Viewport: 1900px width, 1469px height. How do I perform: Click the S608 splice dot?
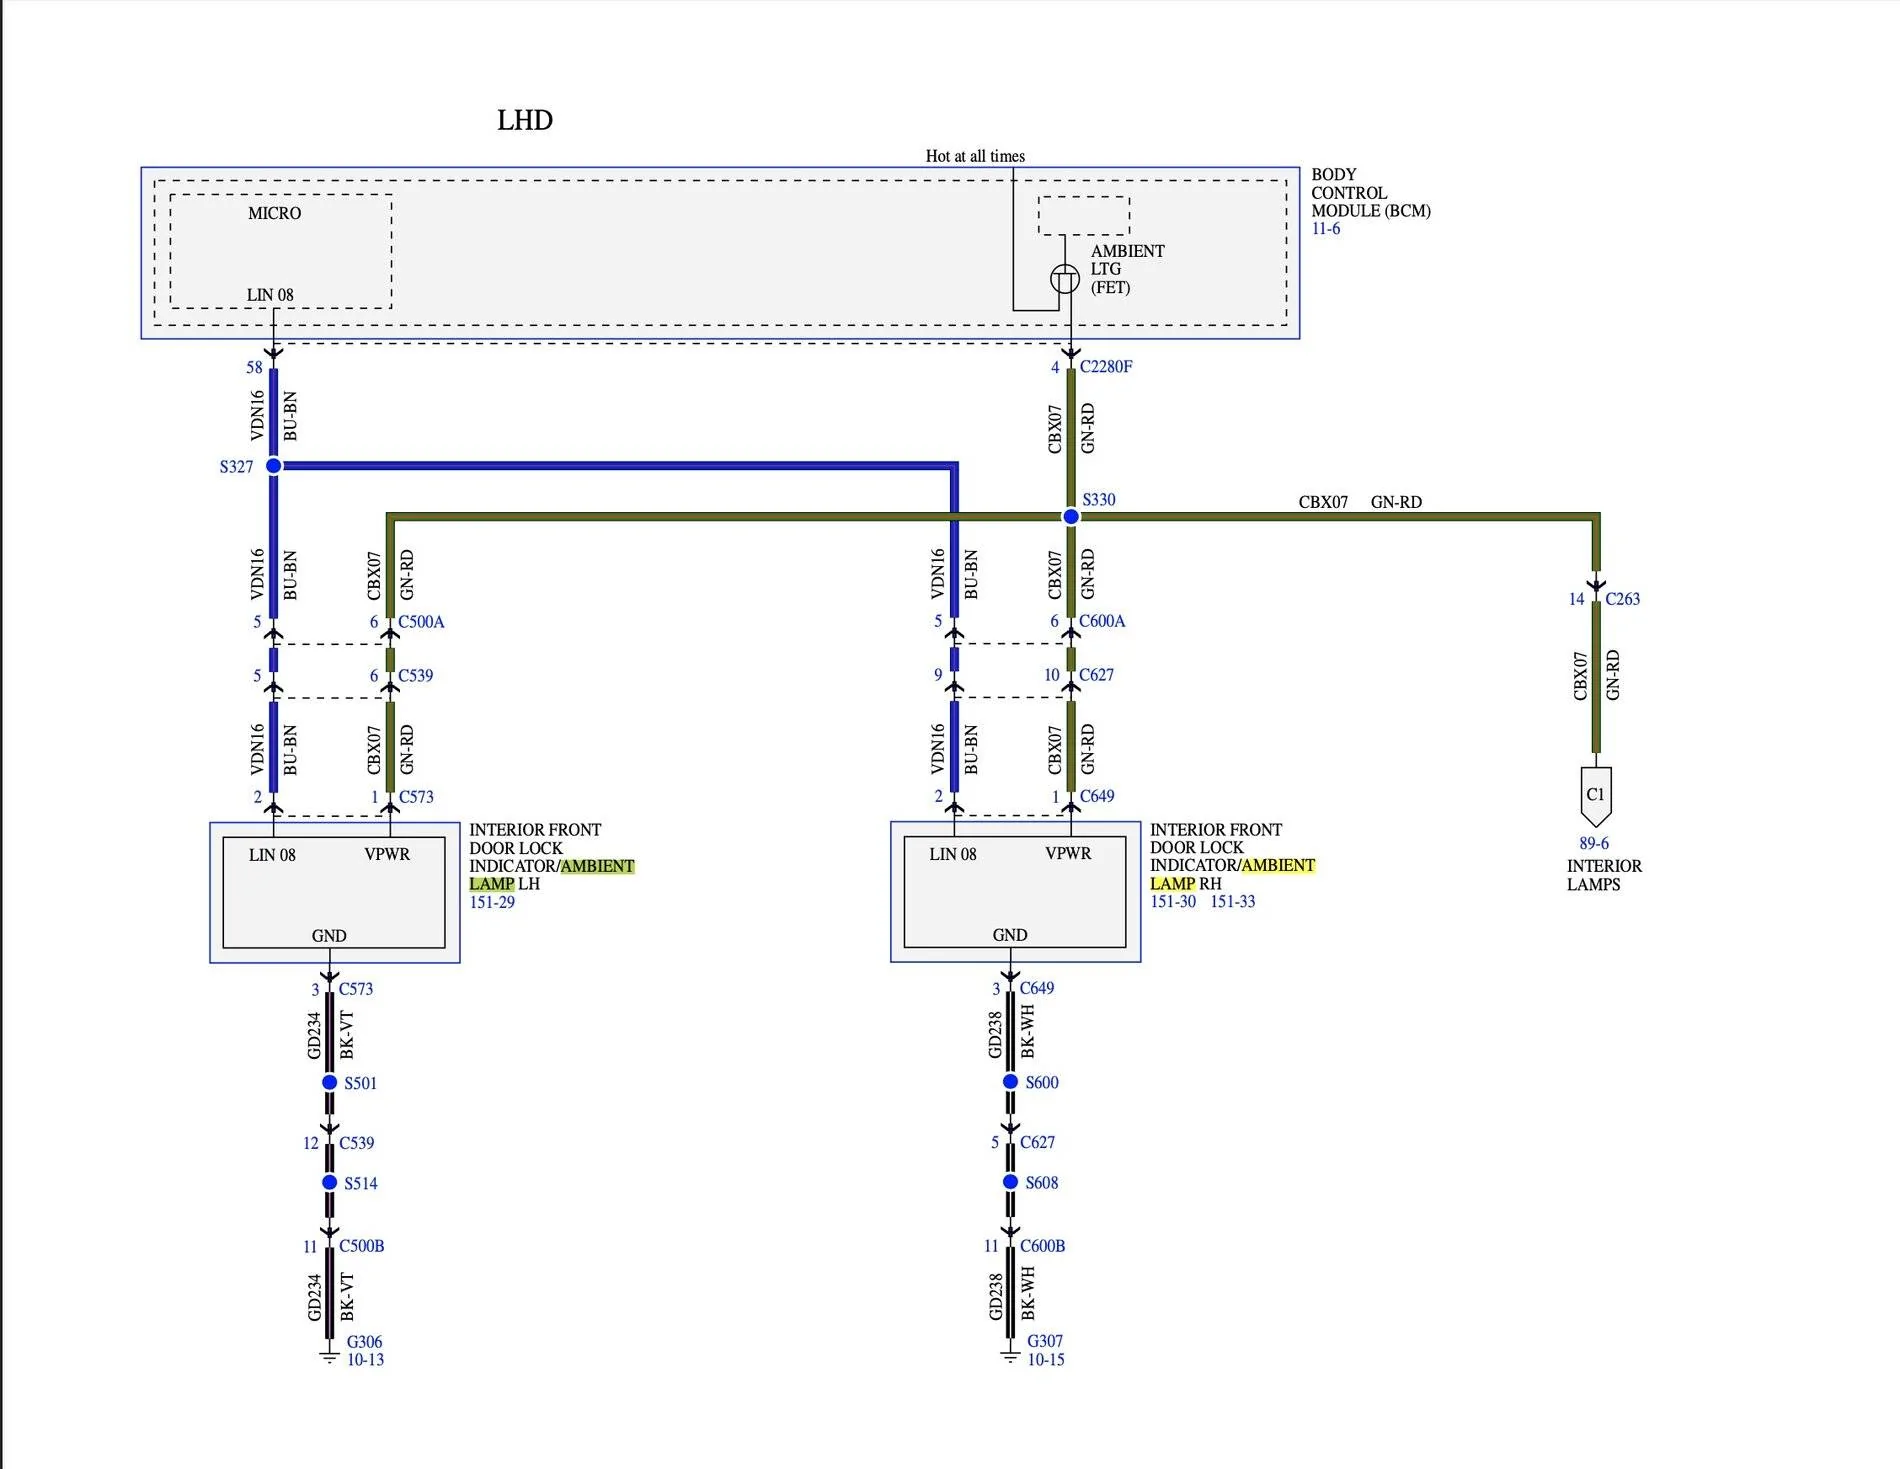pos(1011,1182)
